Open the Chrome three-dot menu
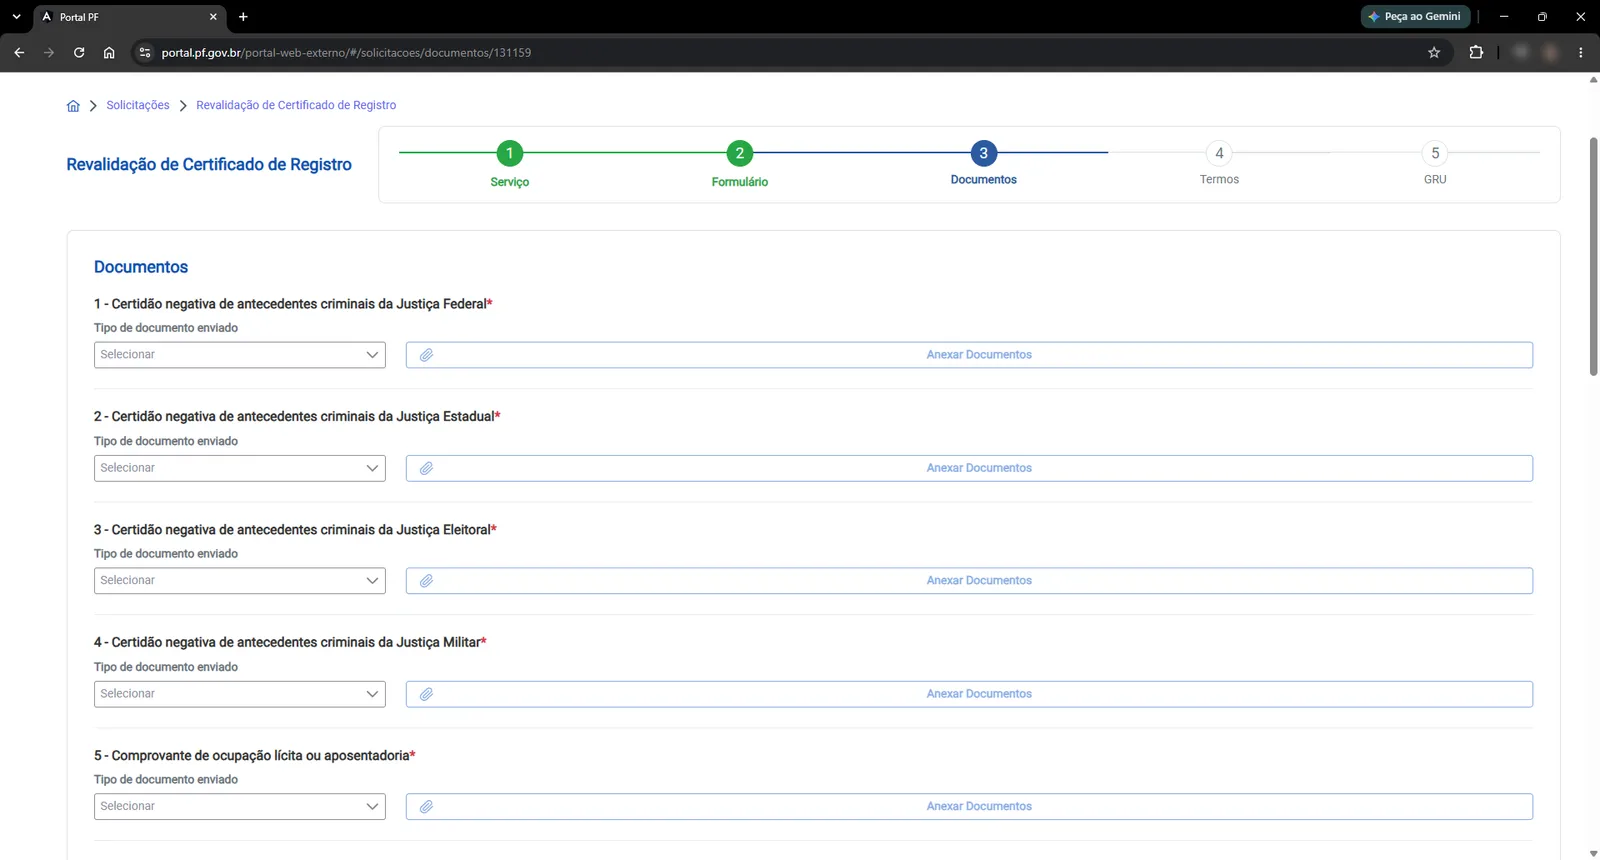The width and height of the screenshot is (1600, 860). coord(1580,53)
